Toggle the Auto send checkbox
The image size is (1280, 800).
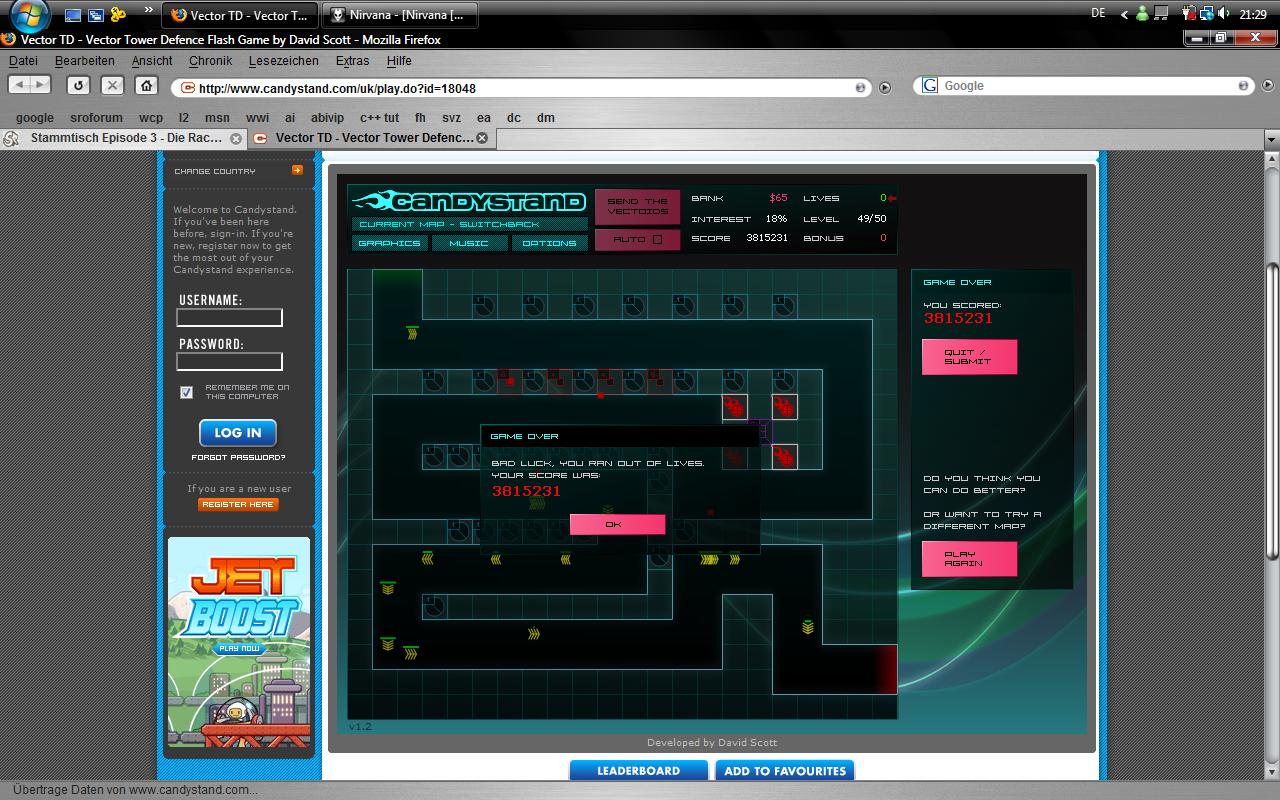coord(657,240)
